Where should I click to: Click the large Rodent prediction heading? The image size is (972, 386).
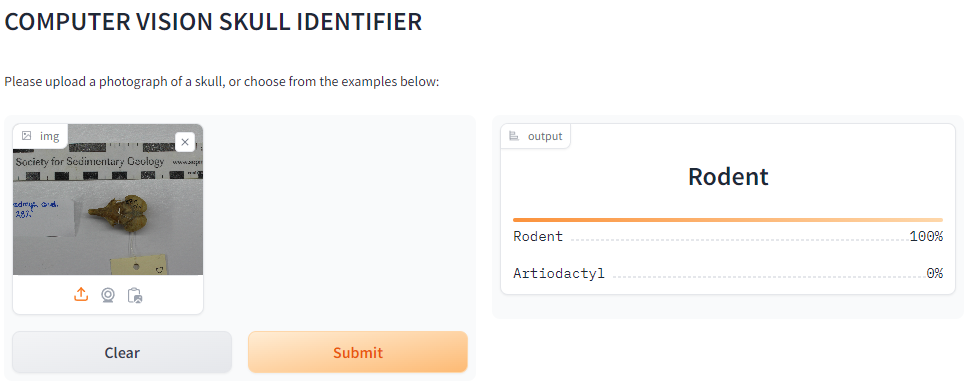point(728,177)
